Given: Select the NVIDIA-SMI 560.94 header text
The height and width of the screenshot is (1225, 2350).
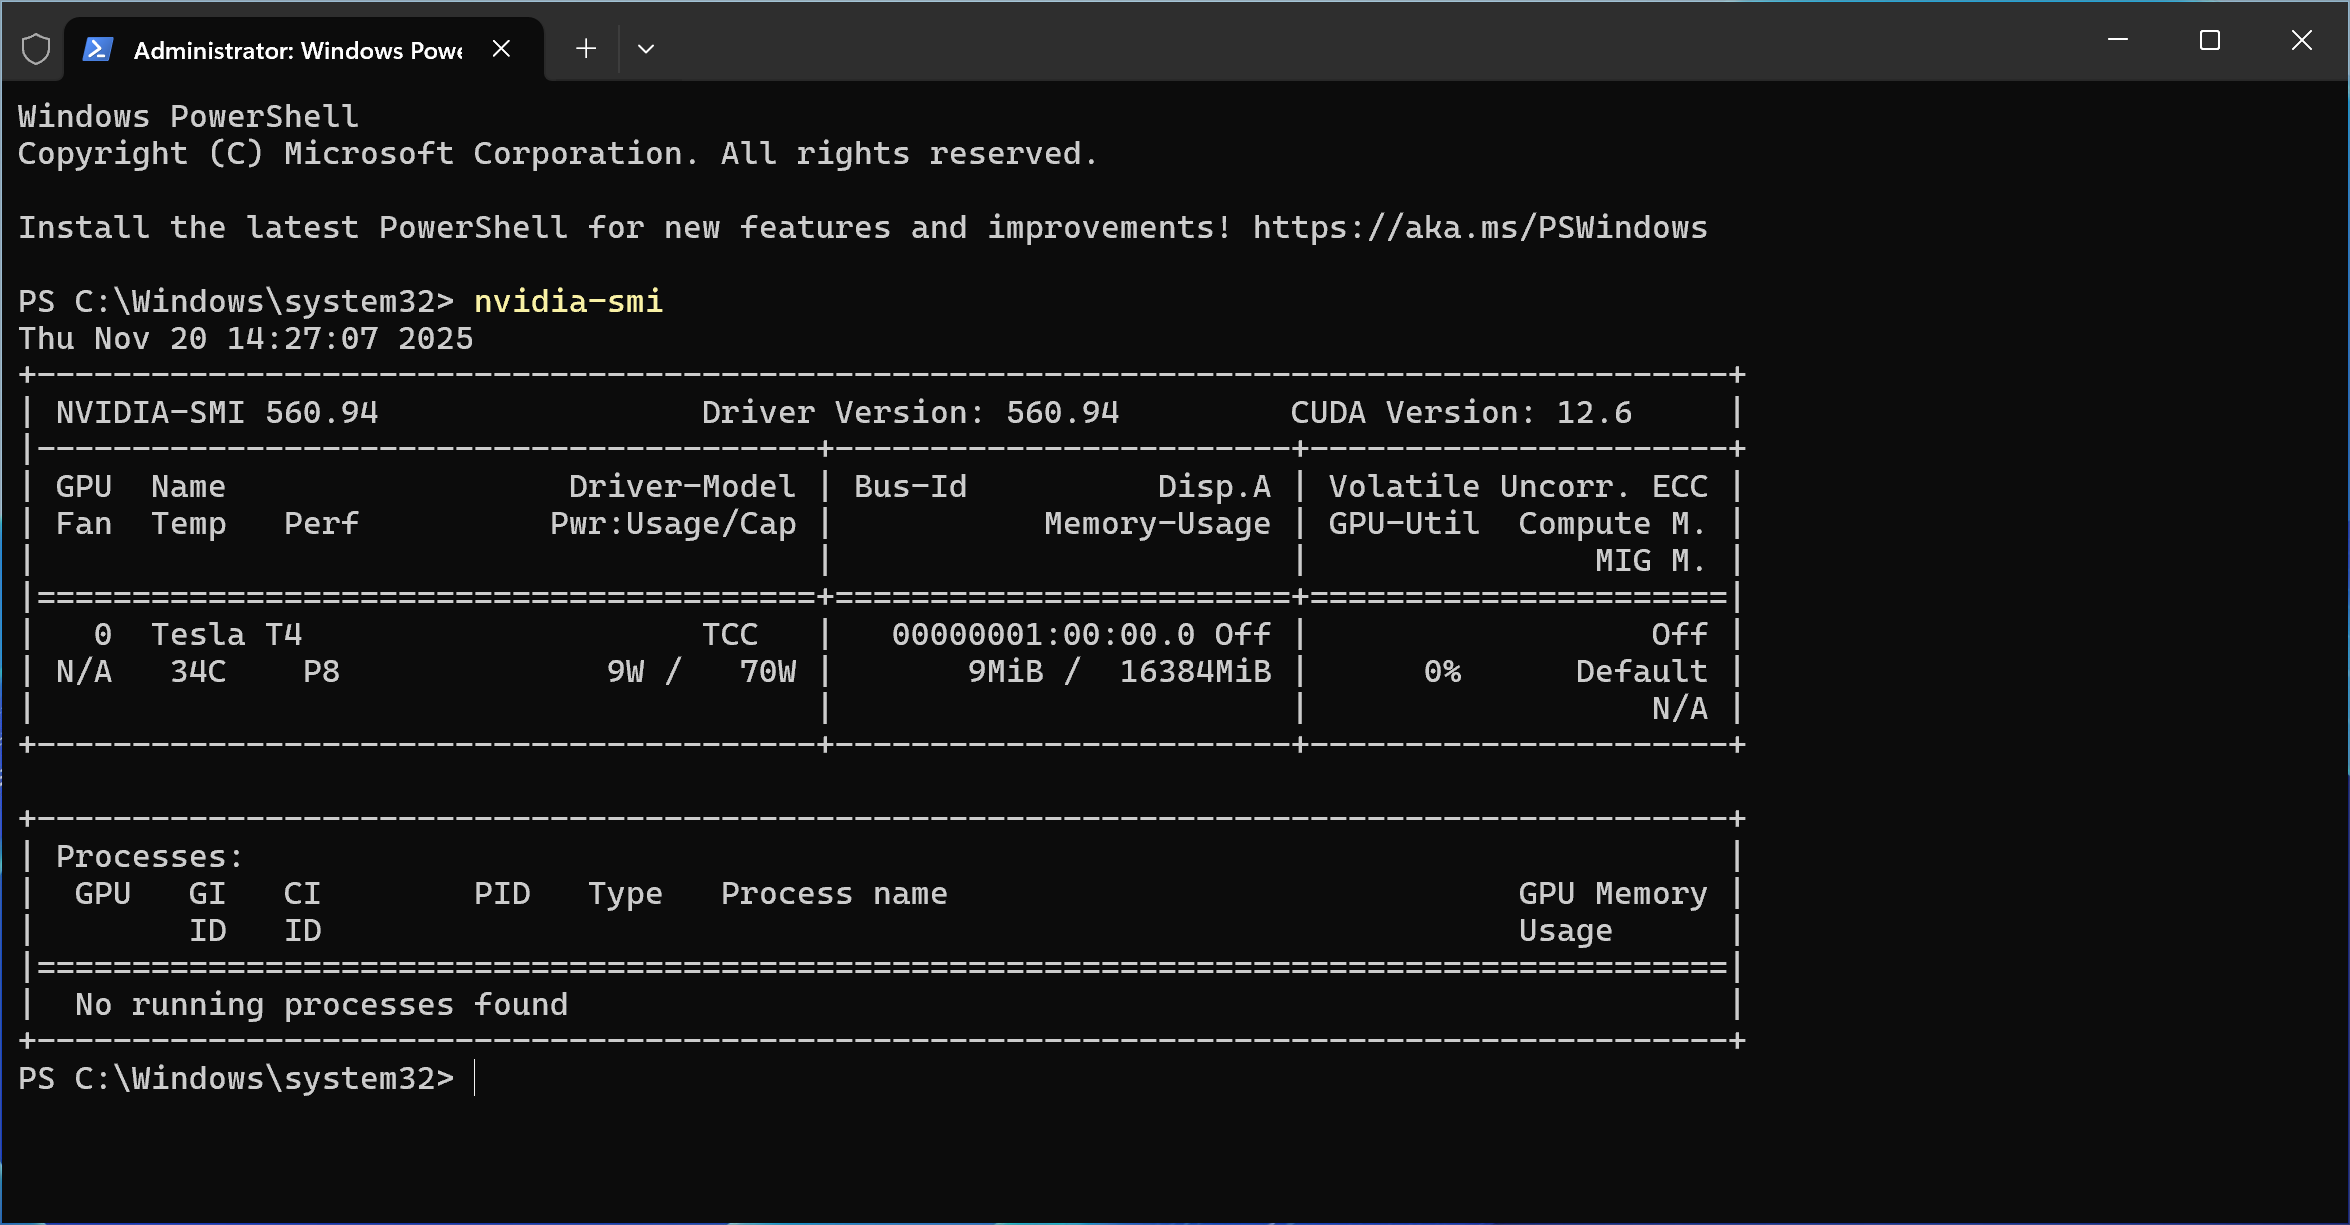Looking at the screenshot, I should (217, 413).
